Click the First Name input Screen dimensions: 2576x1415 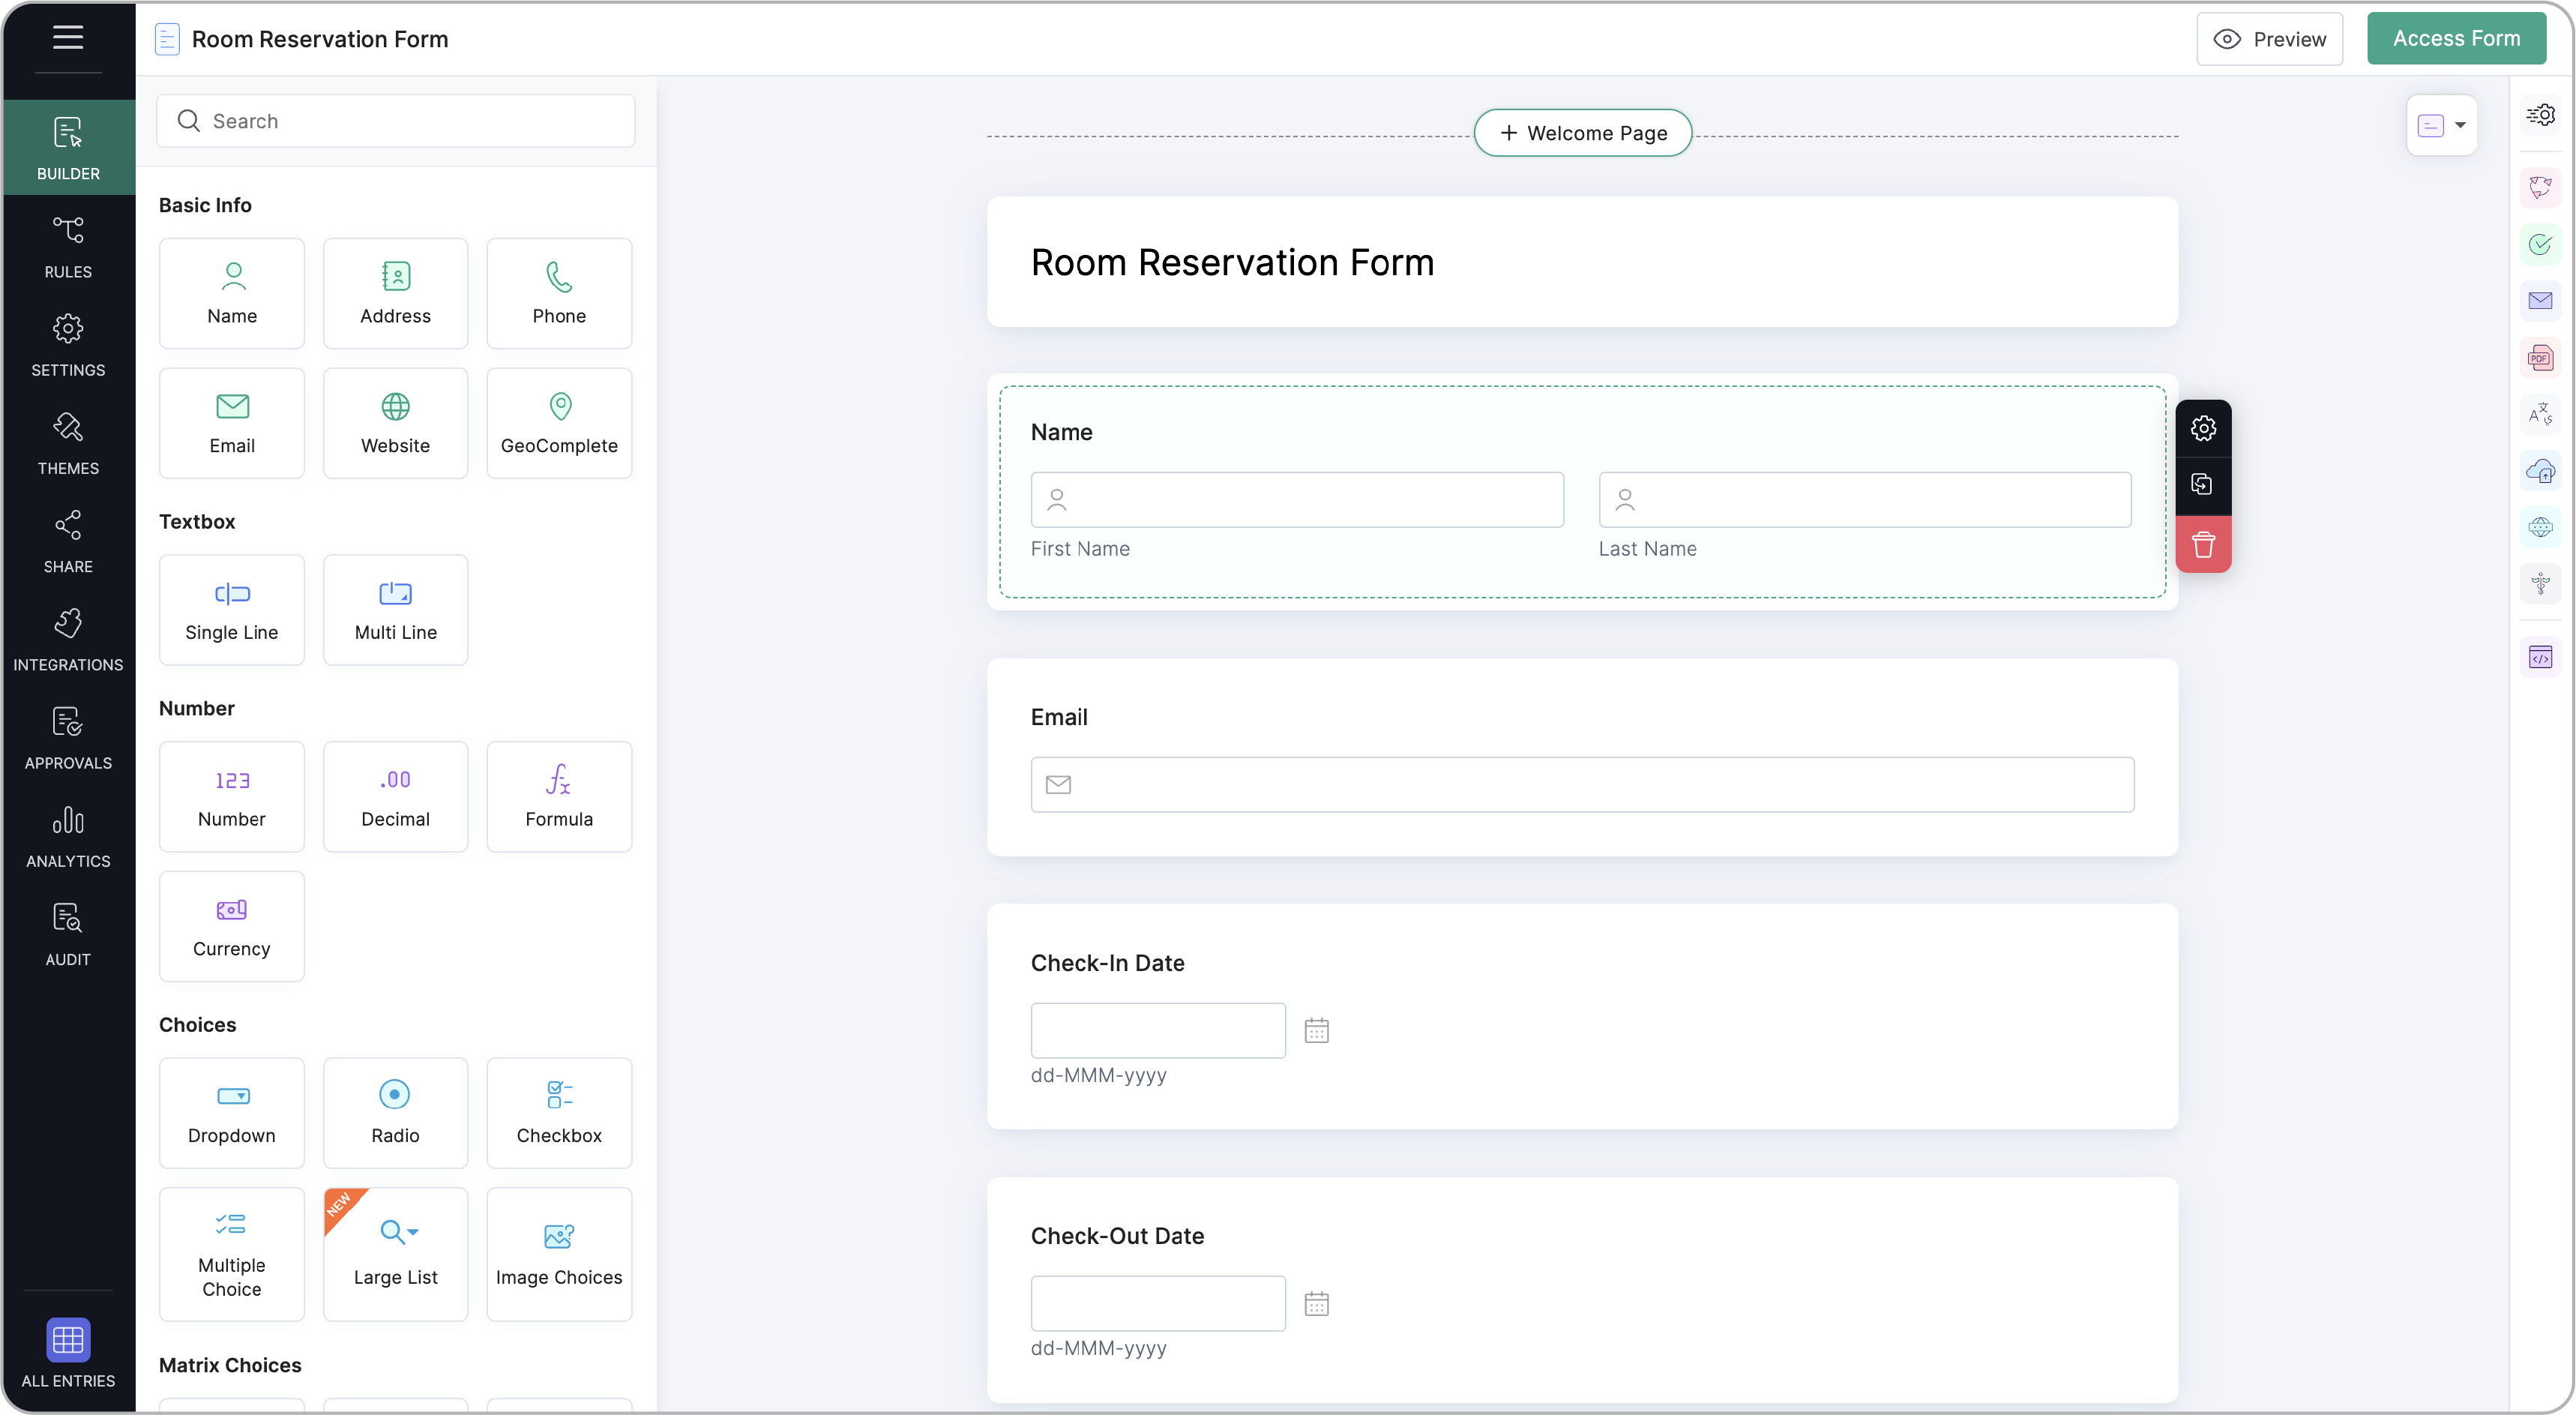[1297, 500]
